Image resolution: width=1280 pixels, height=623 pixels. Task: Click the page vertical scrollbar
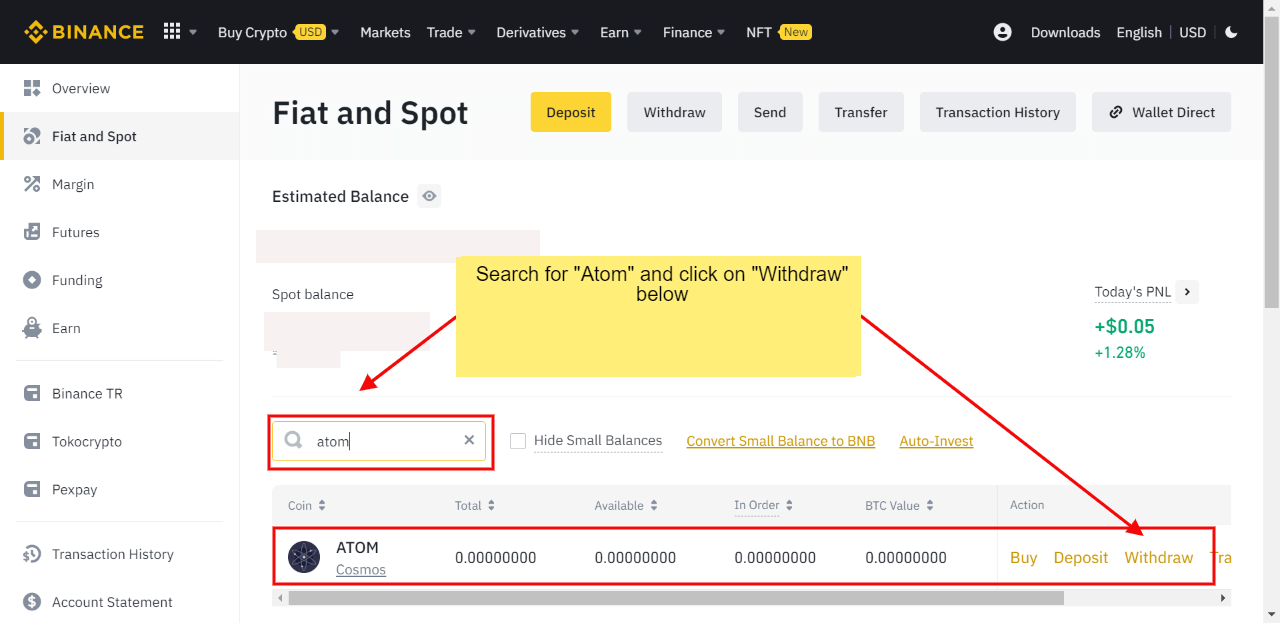coord(1272,160)
